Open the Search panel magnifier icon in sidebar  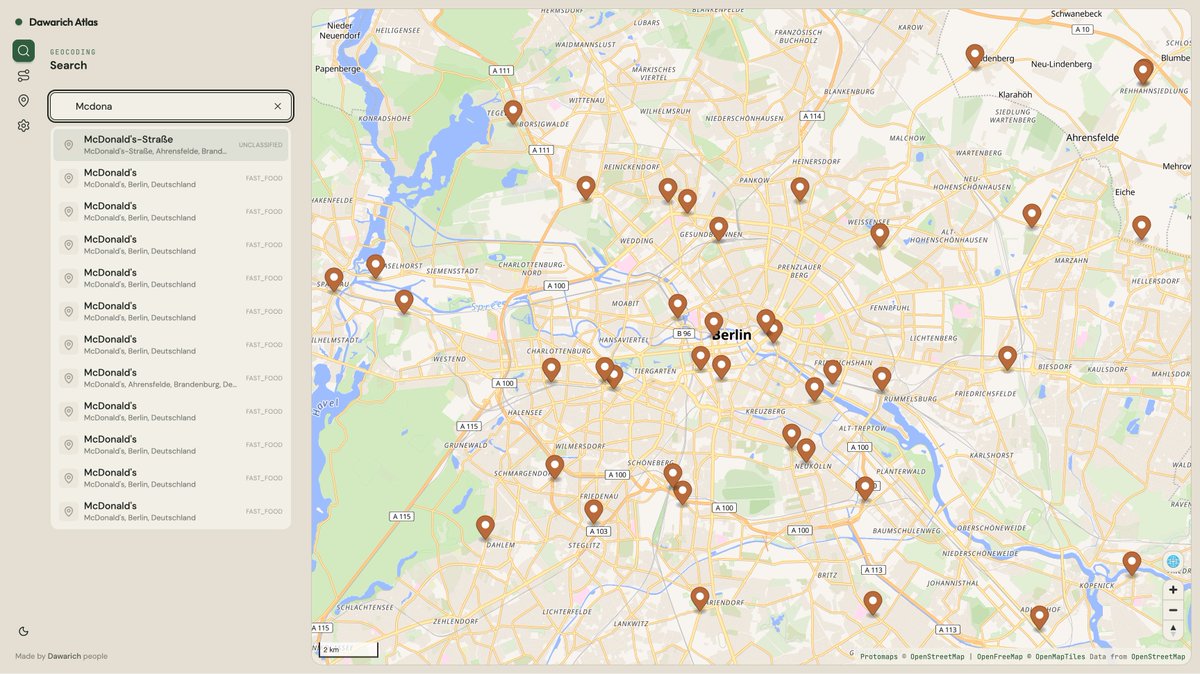[23, 51]
